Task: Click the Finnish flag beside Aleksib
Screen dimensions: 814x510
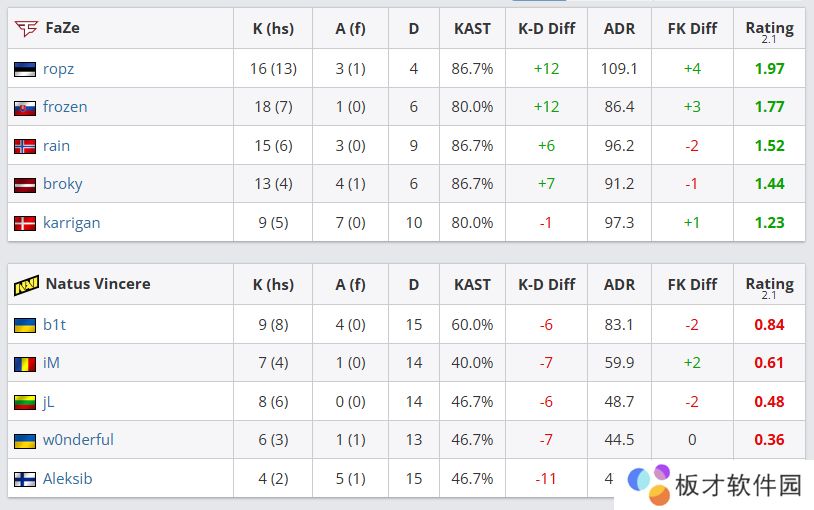Action: (25, 479)
